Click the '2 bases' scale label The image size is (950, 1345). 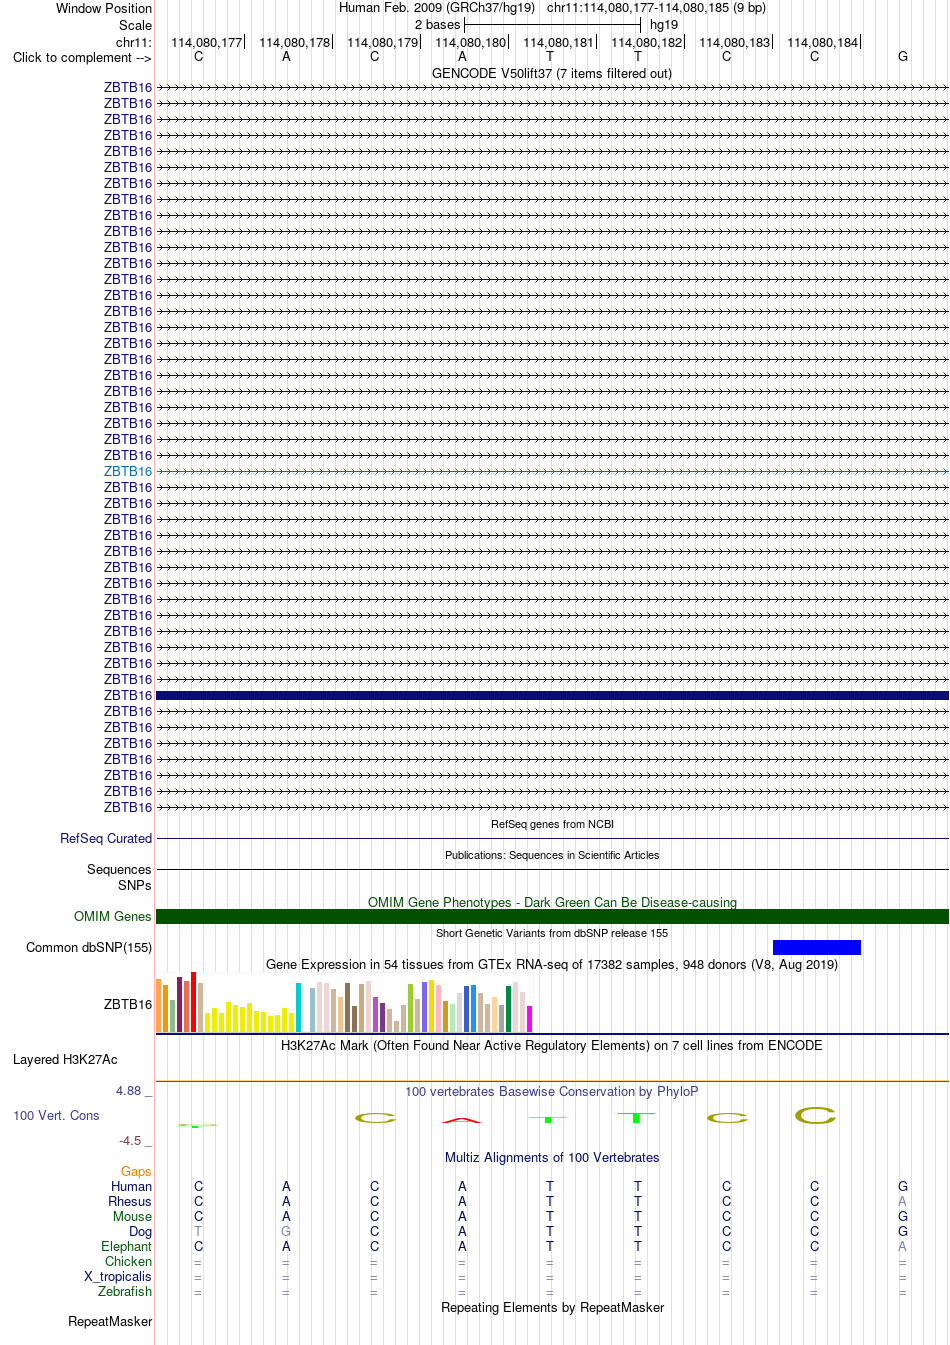[x=438, y=24]
